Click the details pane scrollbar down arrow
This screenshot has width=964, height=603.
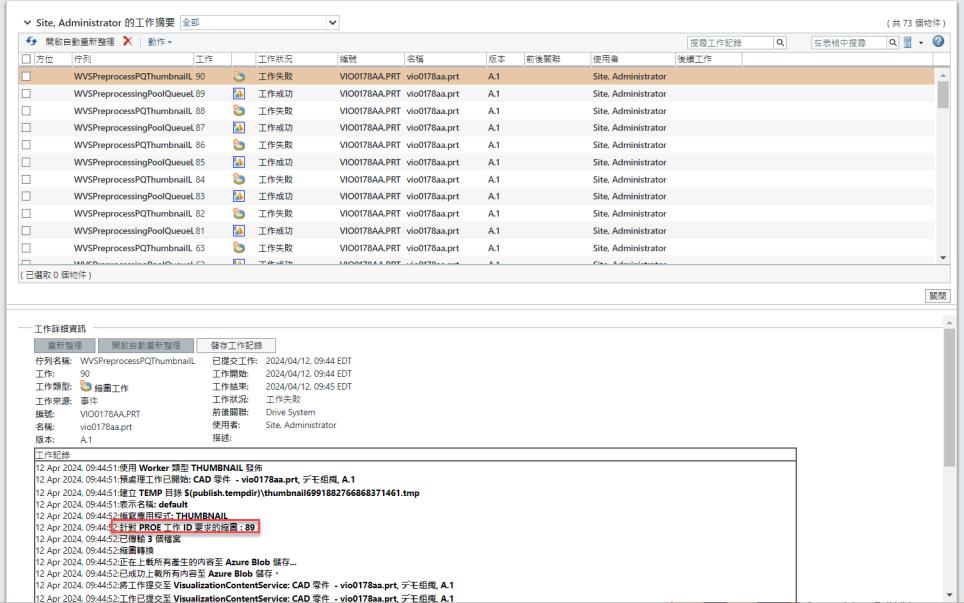[x=949, y=594]
